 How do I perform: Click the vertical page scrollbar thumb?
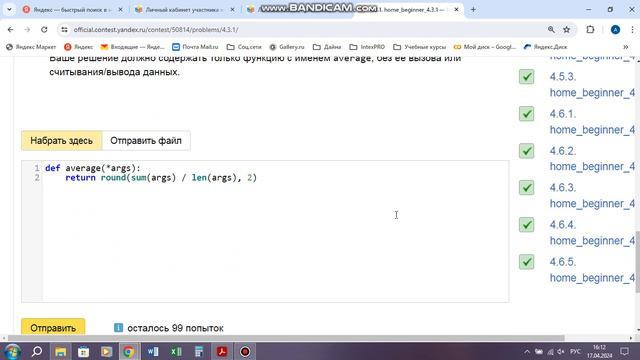pos(637,261)
